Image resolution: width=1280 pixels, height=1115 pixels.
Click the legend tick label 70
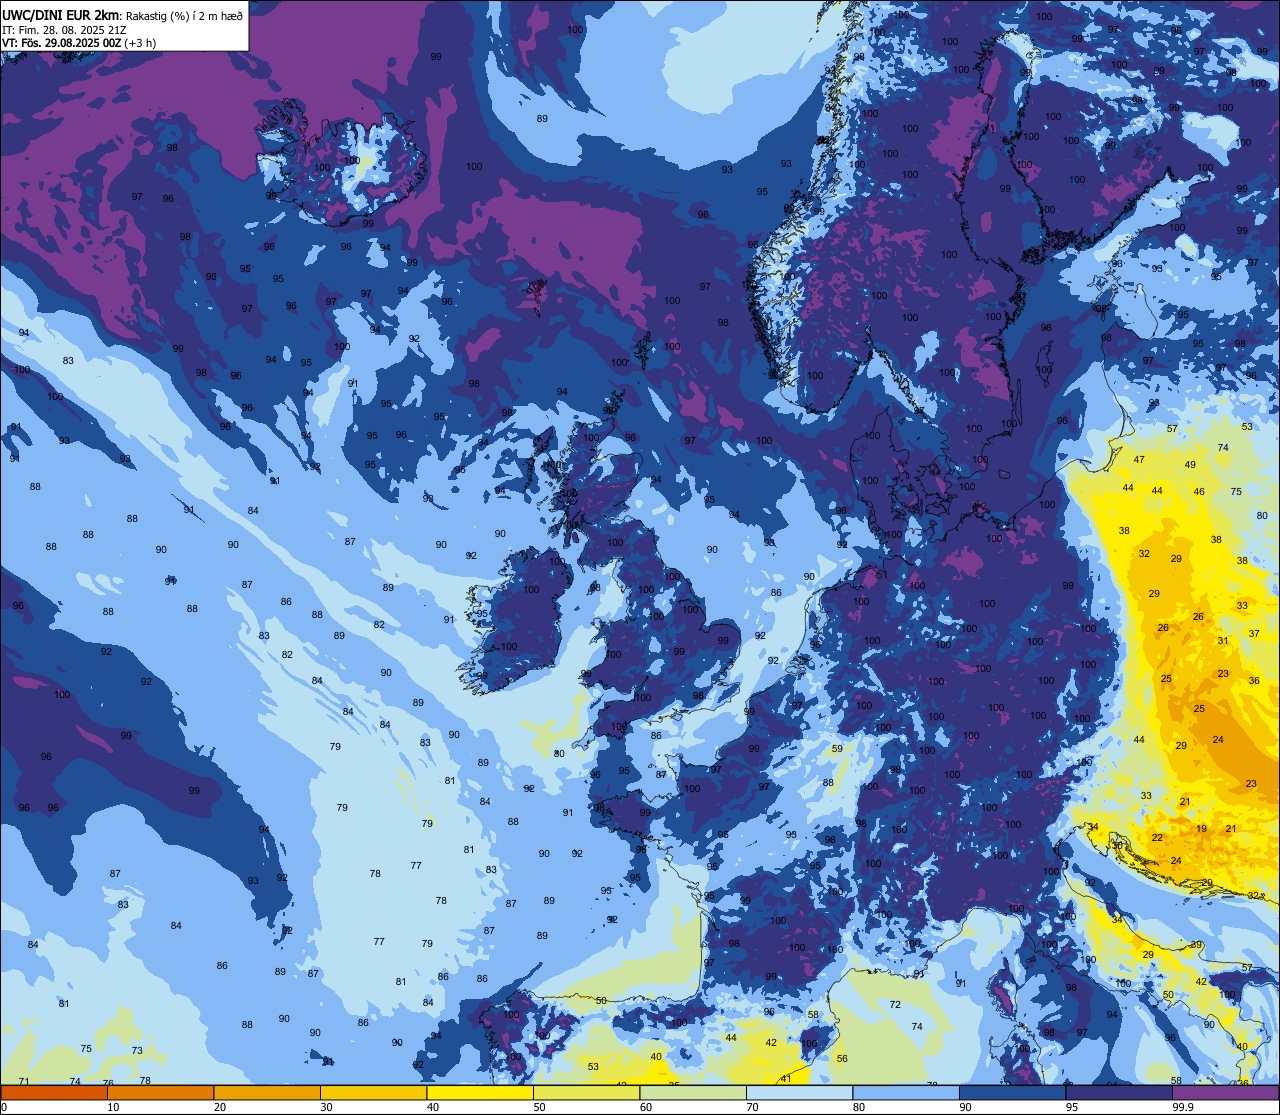pos(752,1107)
